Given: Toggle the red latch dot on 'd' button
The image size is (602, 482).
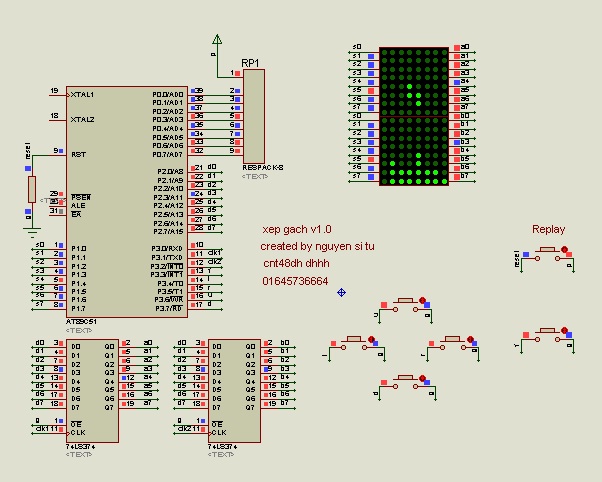Looking at the screenshot, I should pyautogui.click(x=422, y=378).
